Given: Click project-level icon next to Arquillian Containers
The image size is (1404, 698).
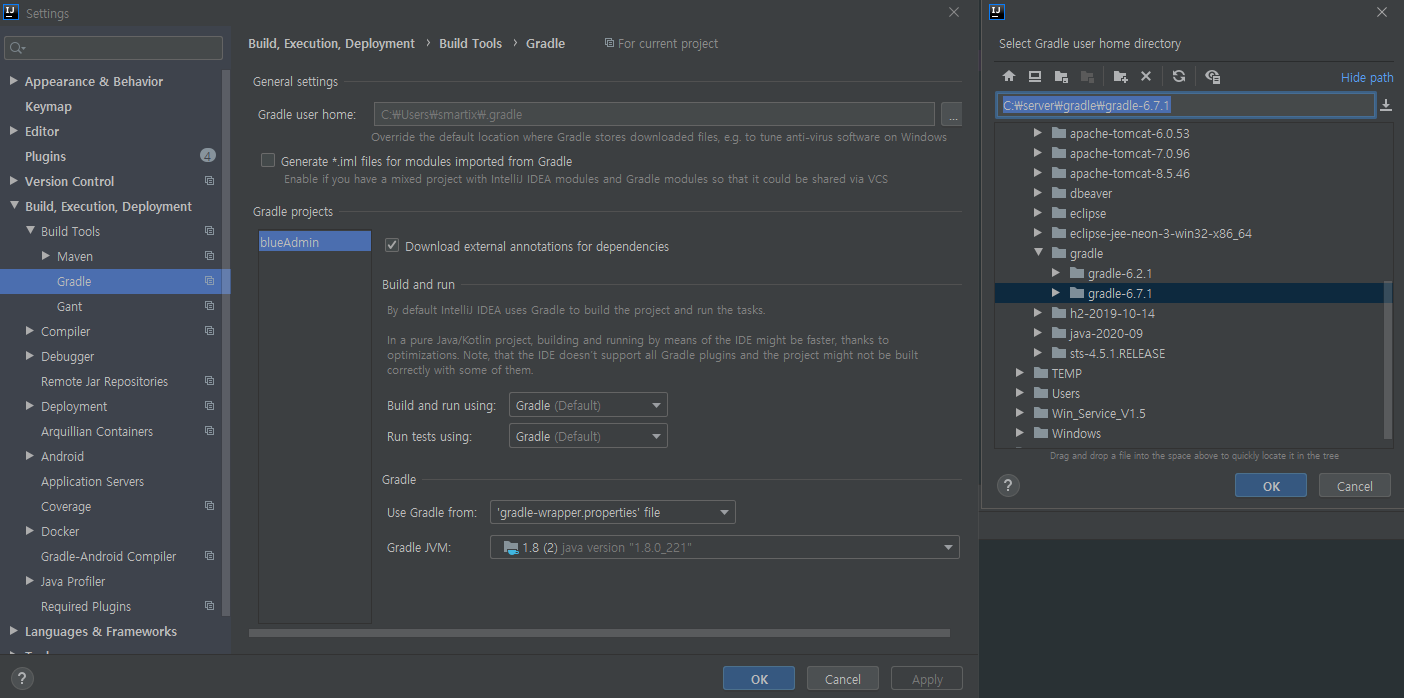Looking at the screenshot, I should tap(209, 431).
